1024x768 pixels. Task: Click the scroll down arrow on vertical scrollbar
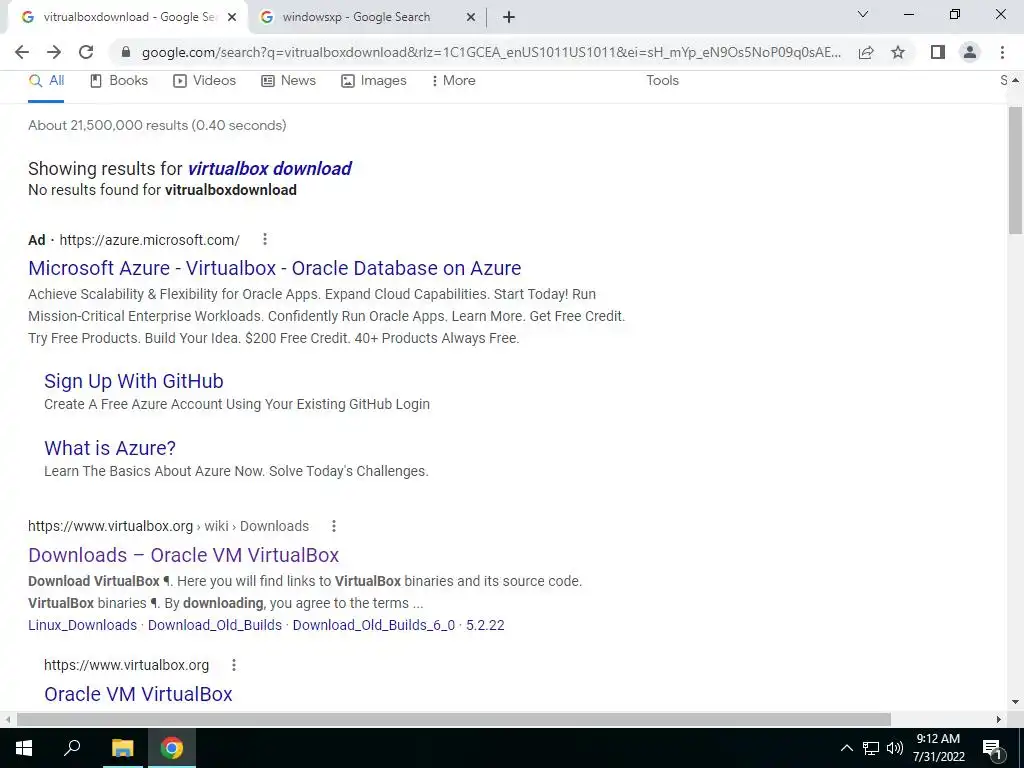click(1015, 702)
